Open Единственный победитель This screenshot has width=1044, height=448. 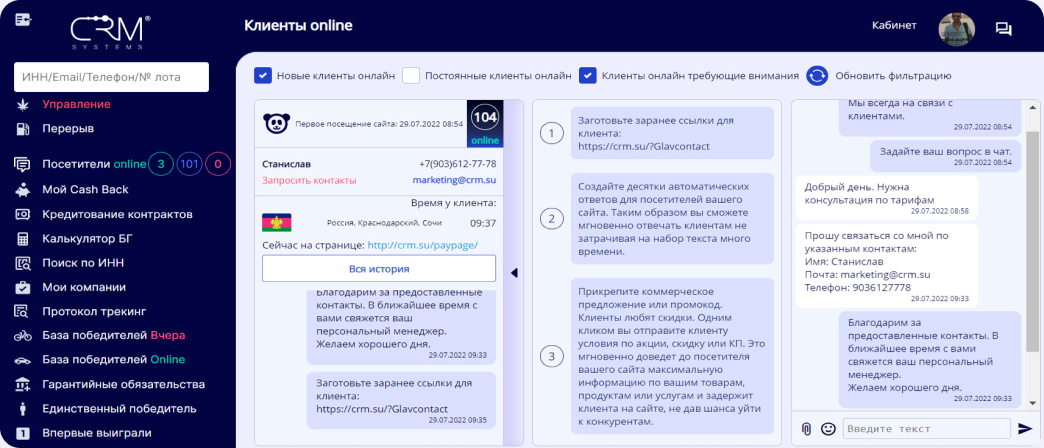click(119, 409)
